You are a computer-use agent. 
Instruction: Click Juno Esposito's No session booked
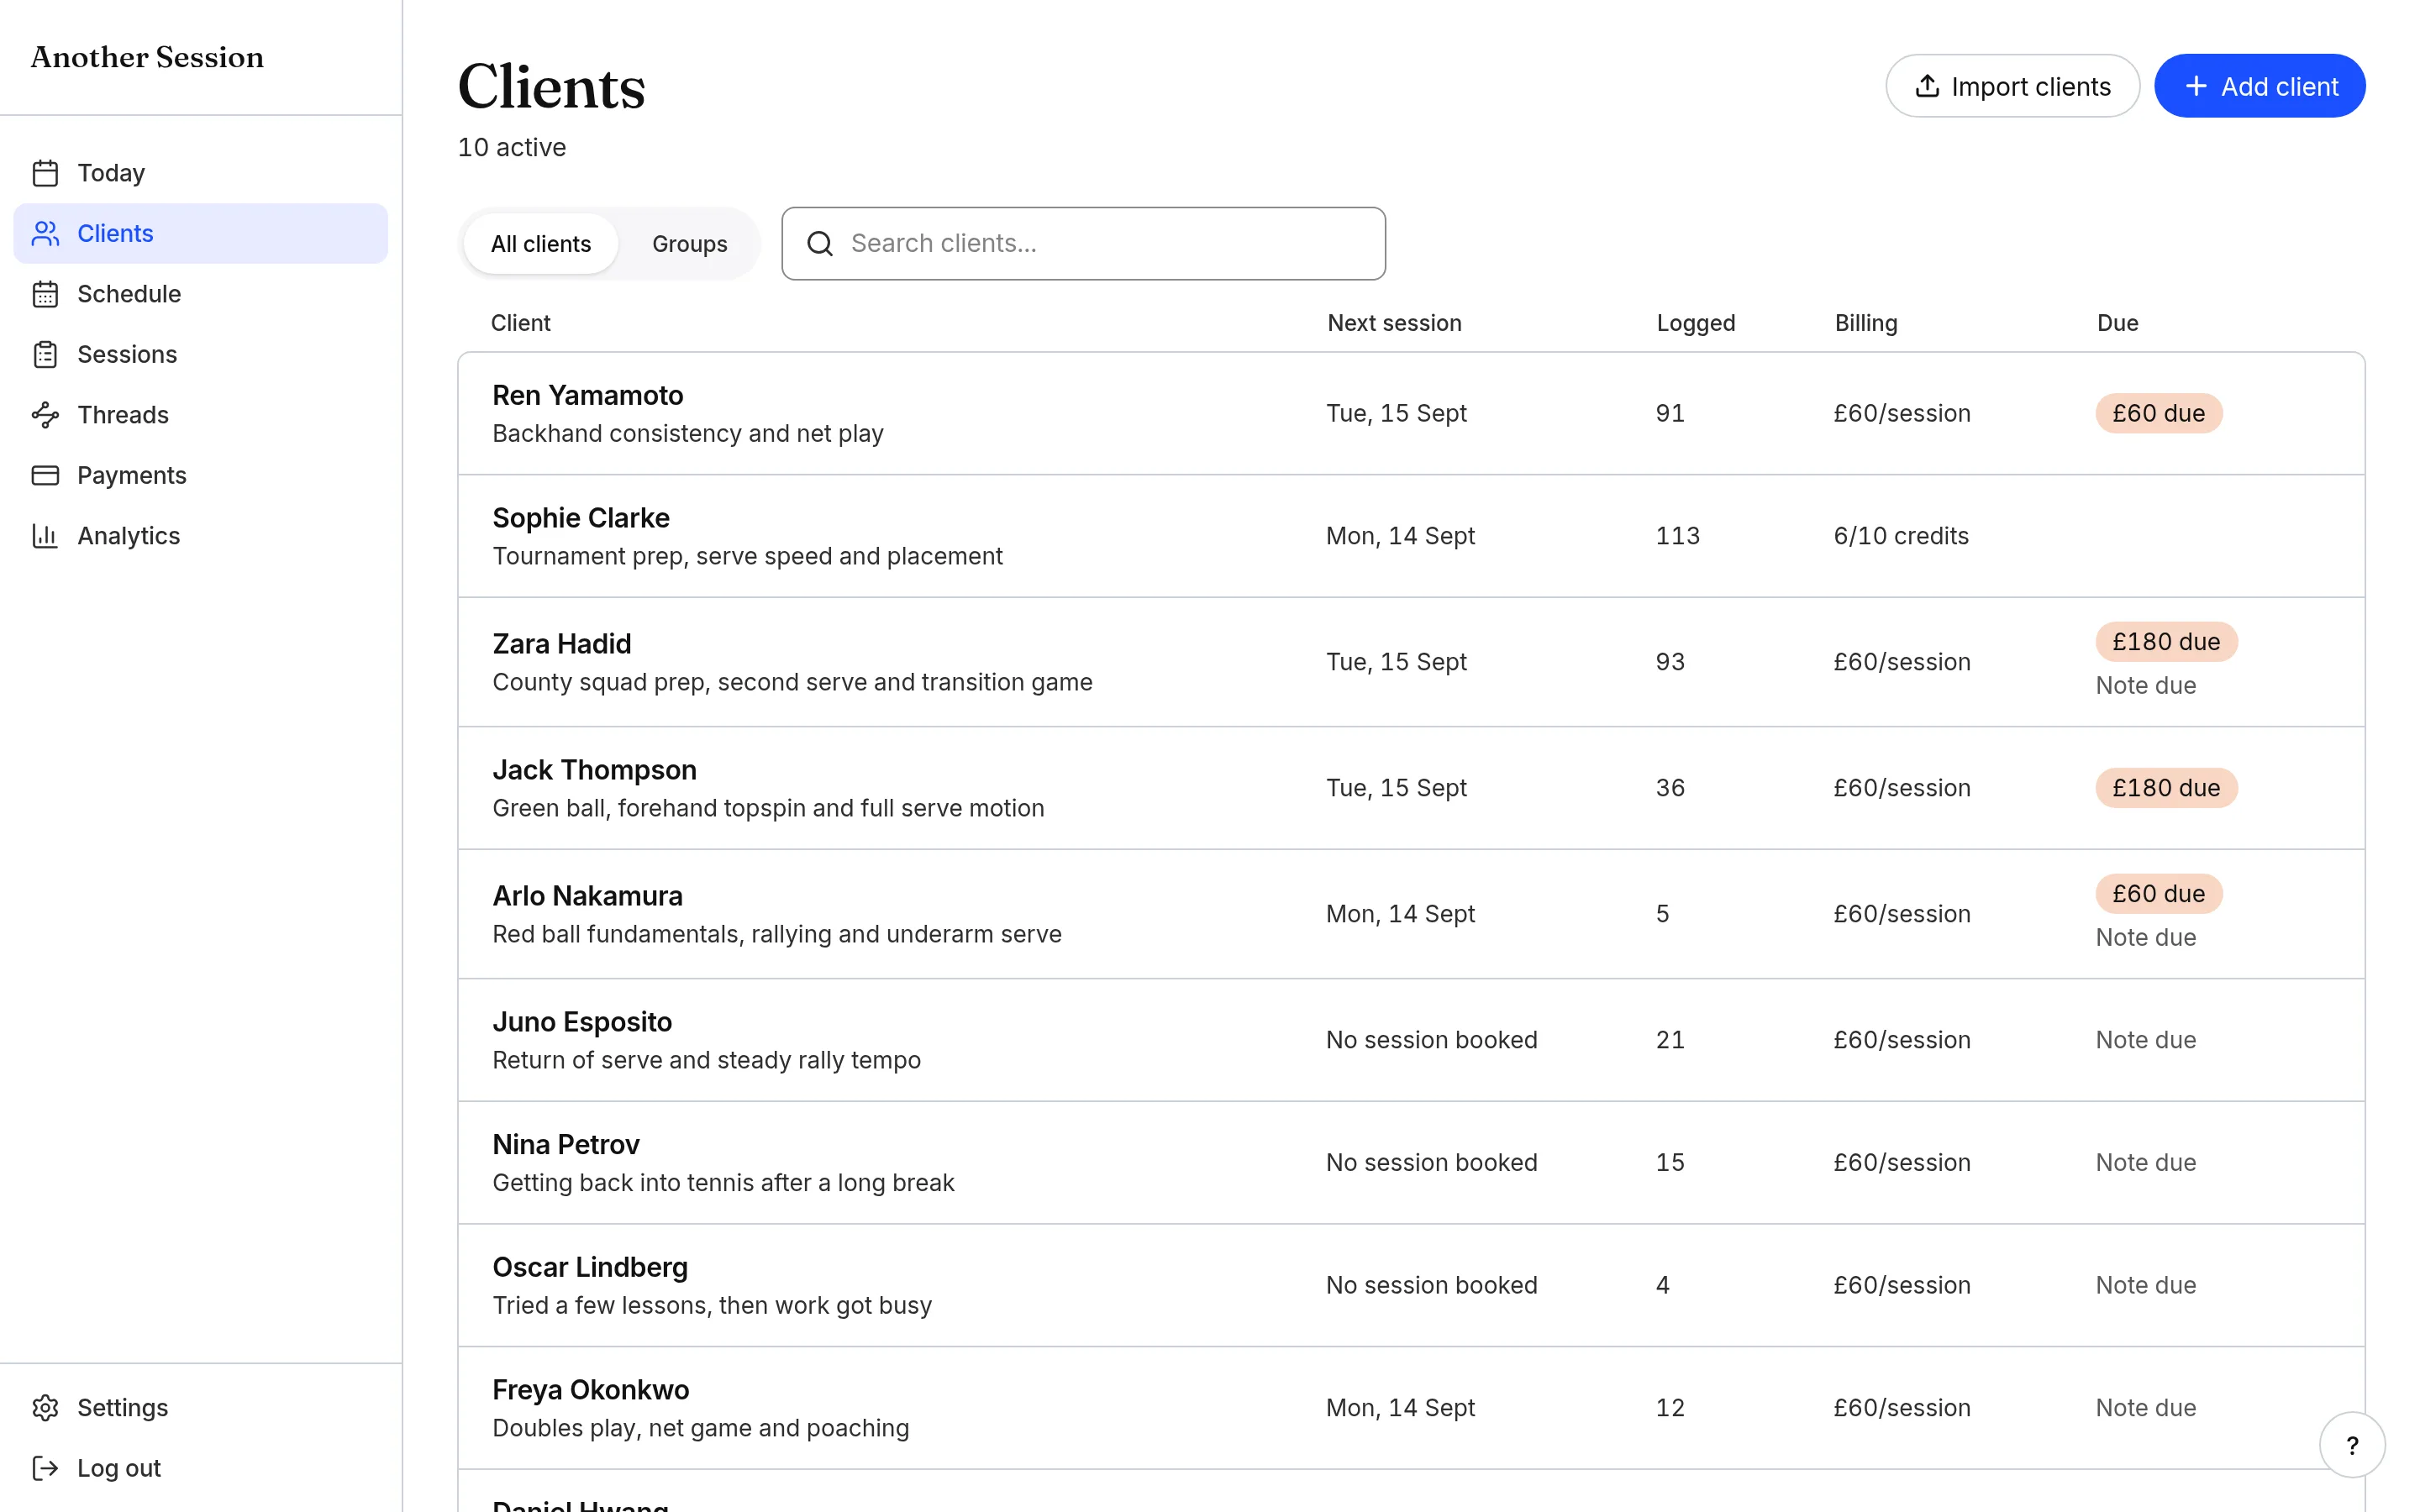[x=1431, y=1040]
